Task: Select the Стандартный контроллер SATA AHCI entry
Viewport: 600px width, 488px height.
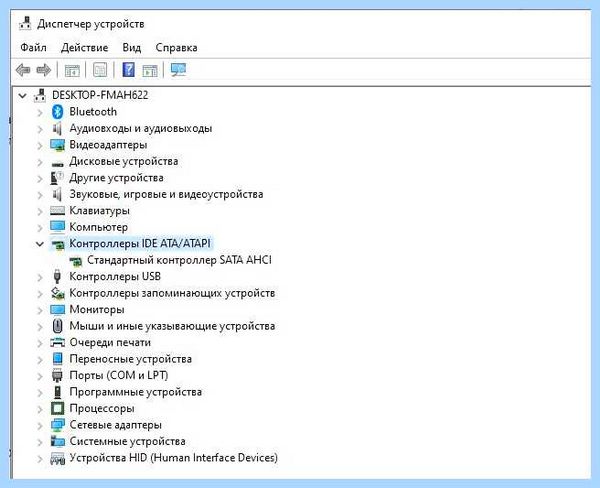Action: click(x=179, y=260)
